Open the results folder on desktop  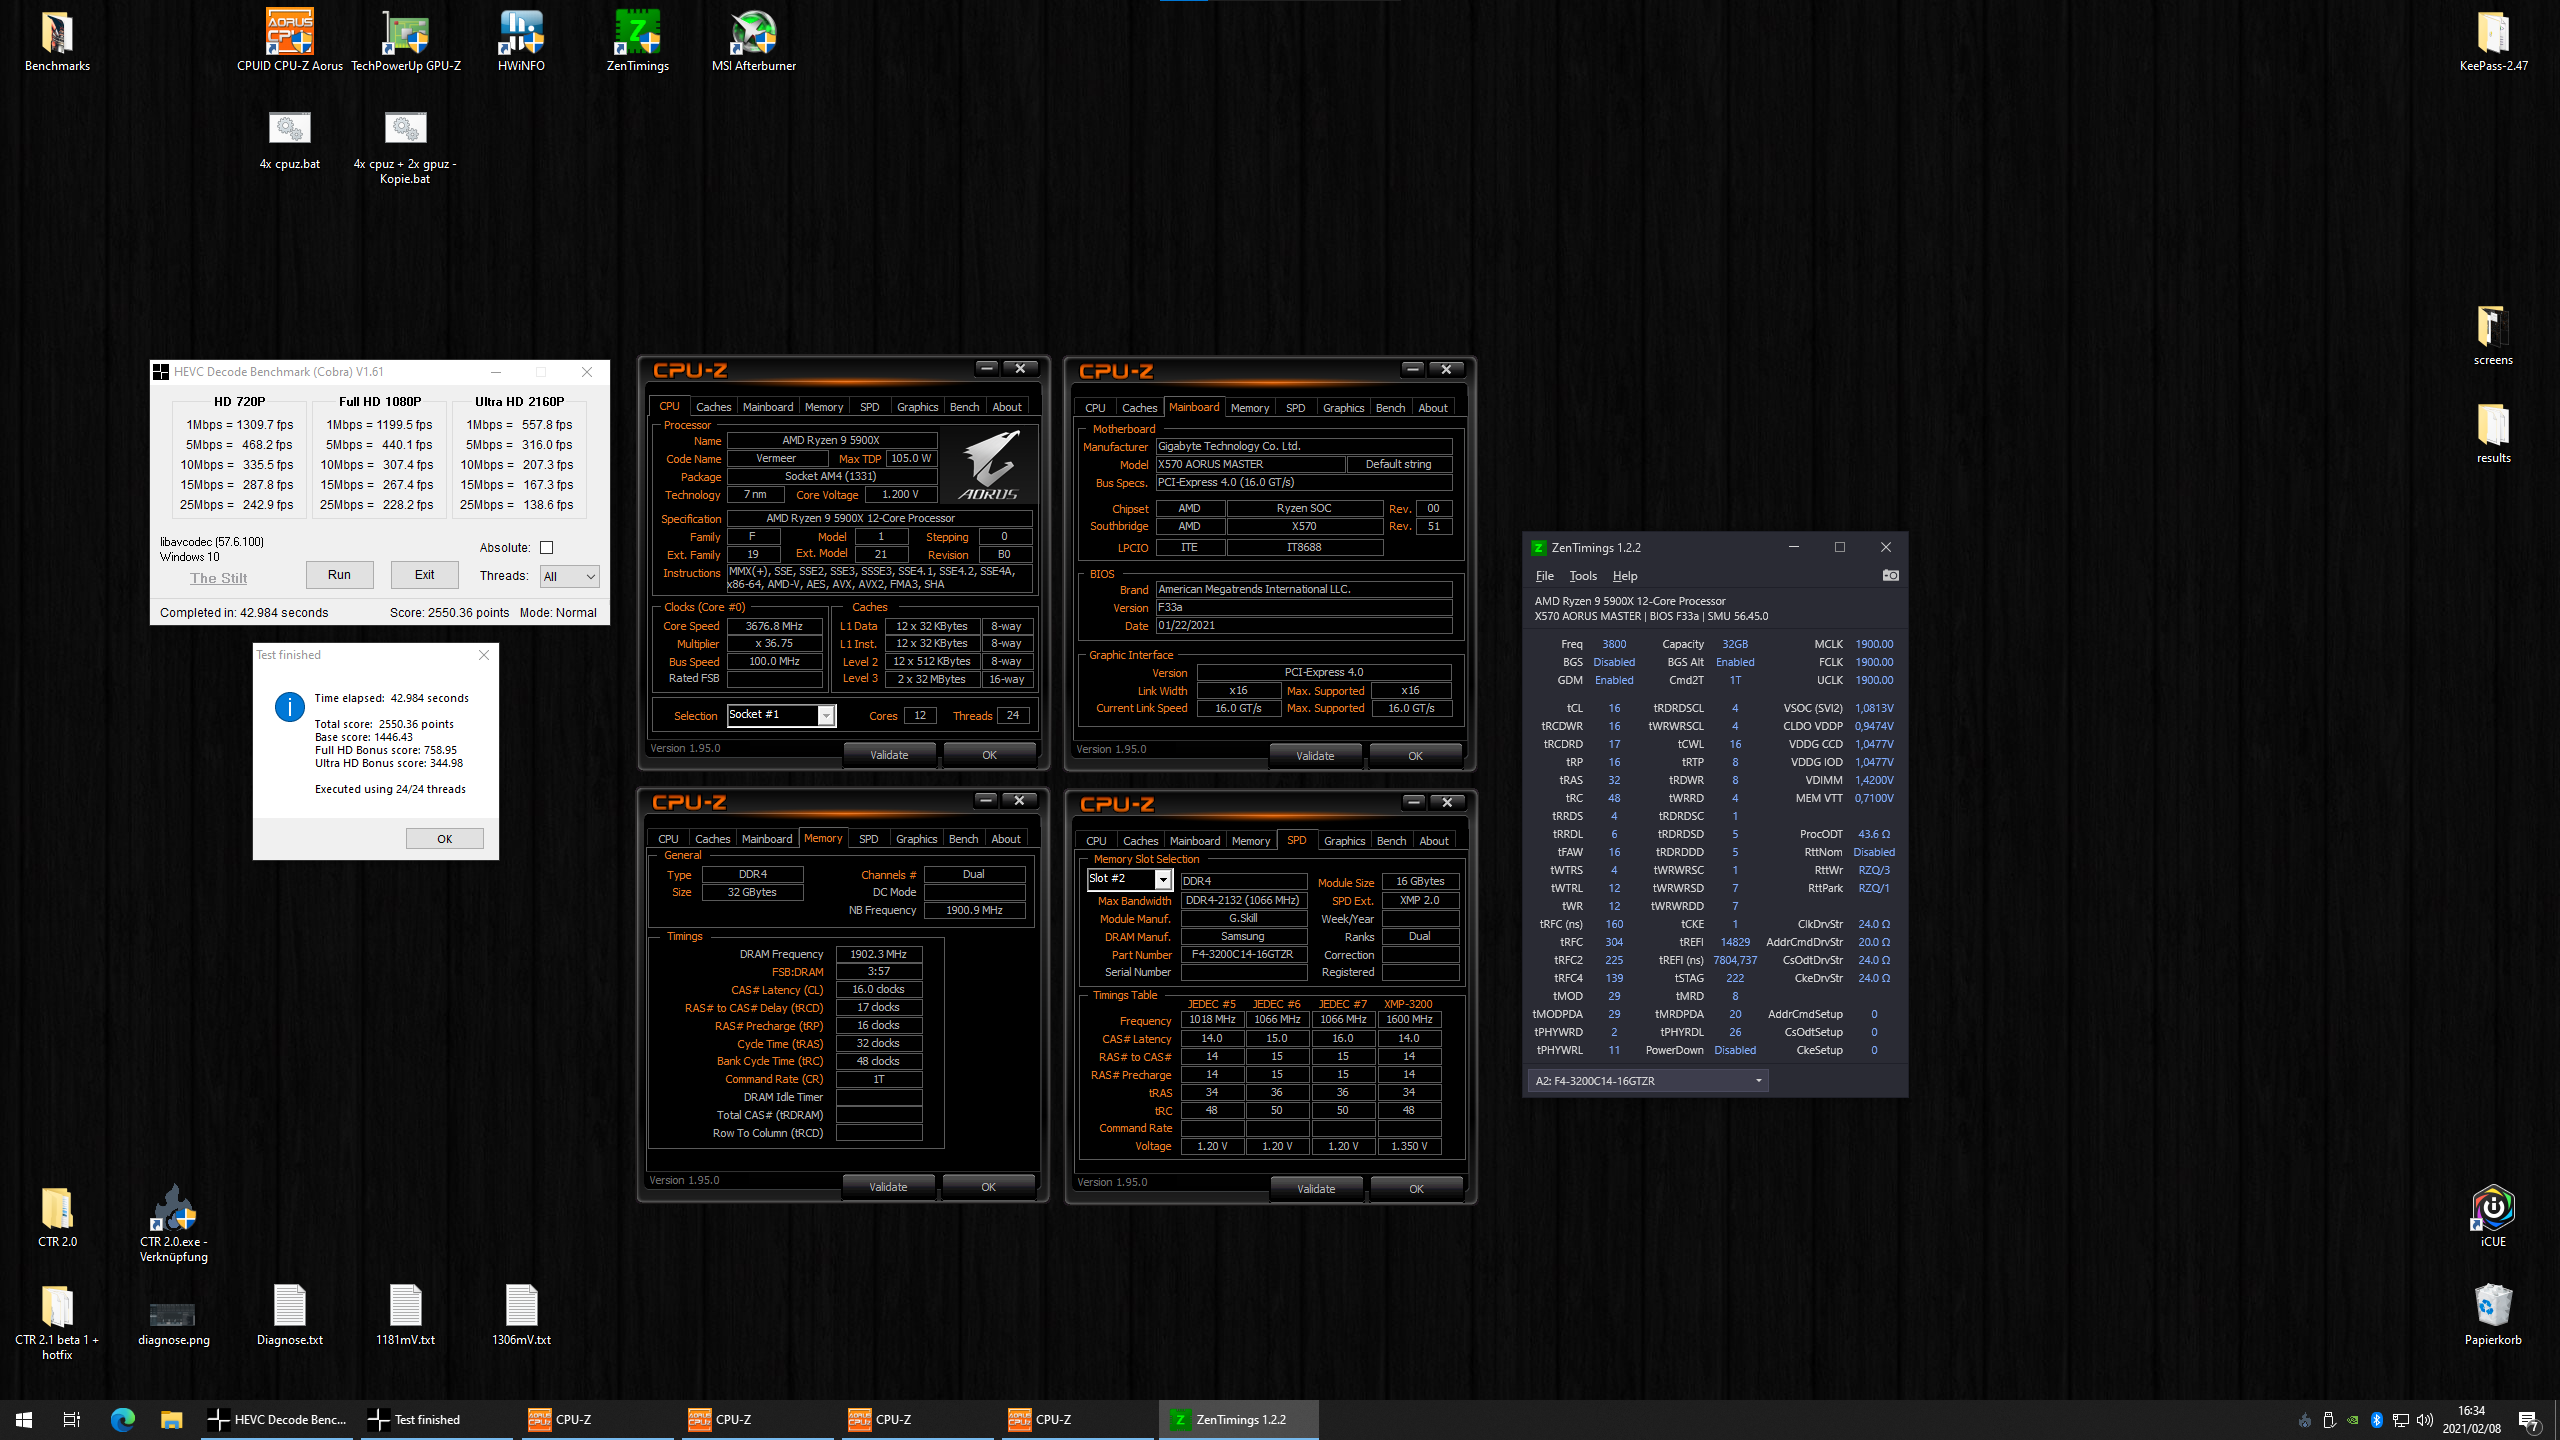(x=2493, y=433)
